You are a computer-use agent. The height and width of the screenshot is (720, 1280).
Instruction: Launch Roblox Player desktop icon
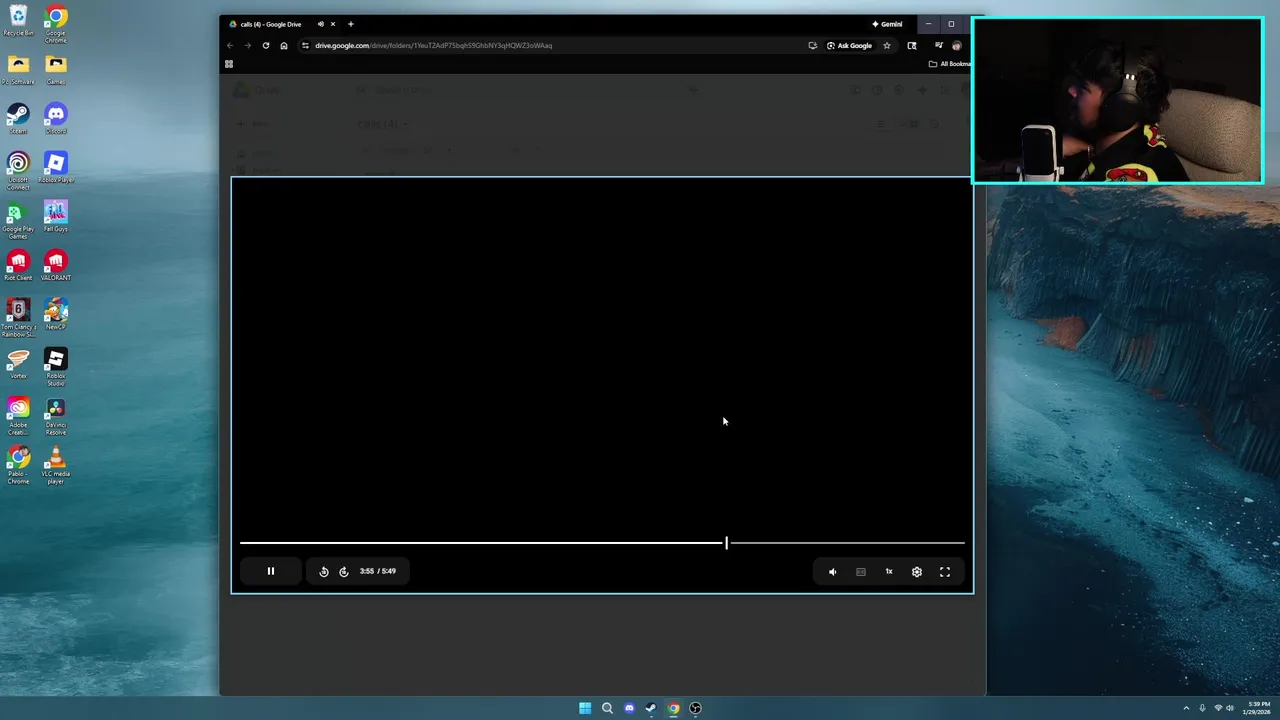point(56,168)
